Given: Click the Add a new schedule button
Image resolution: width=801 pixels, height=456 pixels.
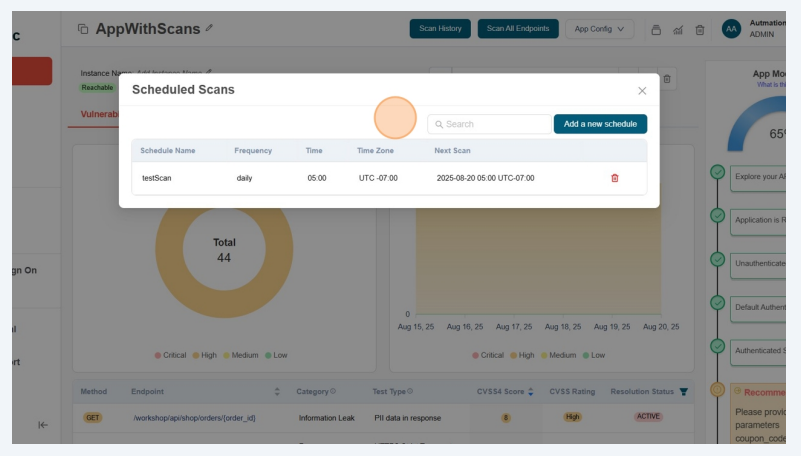Looking at the screenshot, I should [600, 124].
